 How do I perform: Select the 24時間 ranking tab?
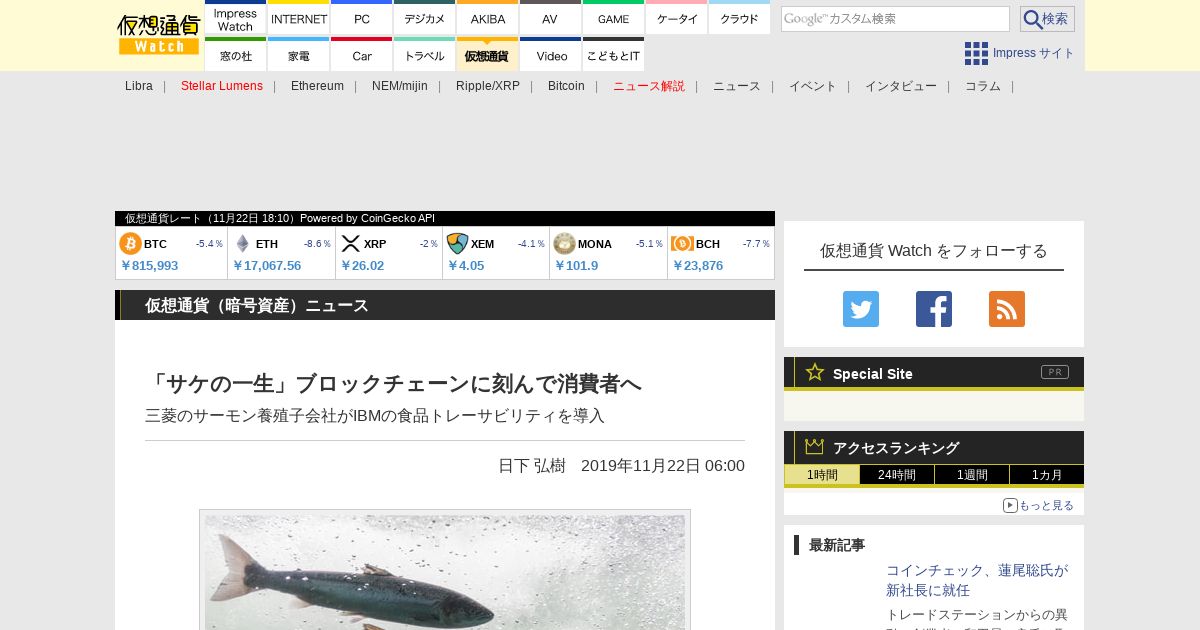897,475
